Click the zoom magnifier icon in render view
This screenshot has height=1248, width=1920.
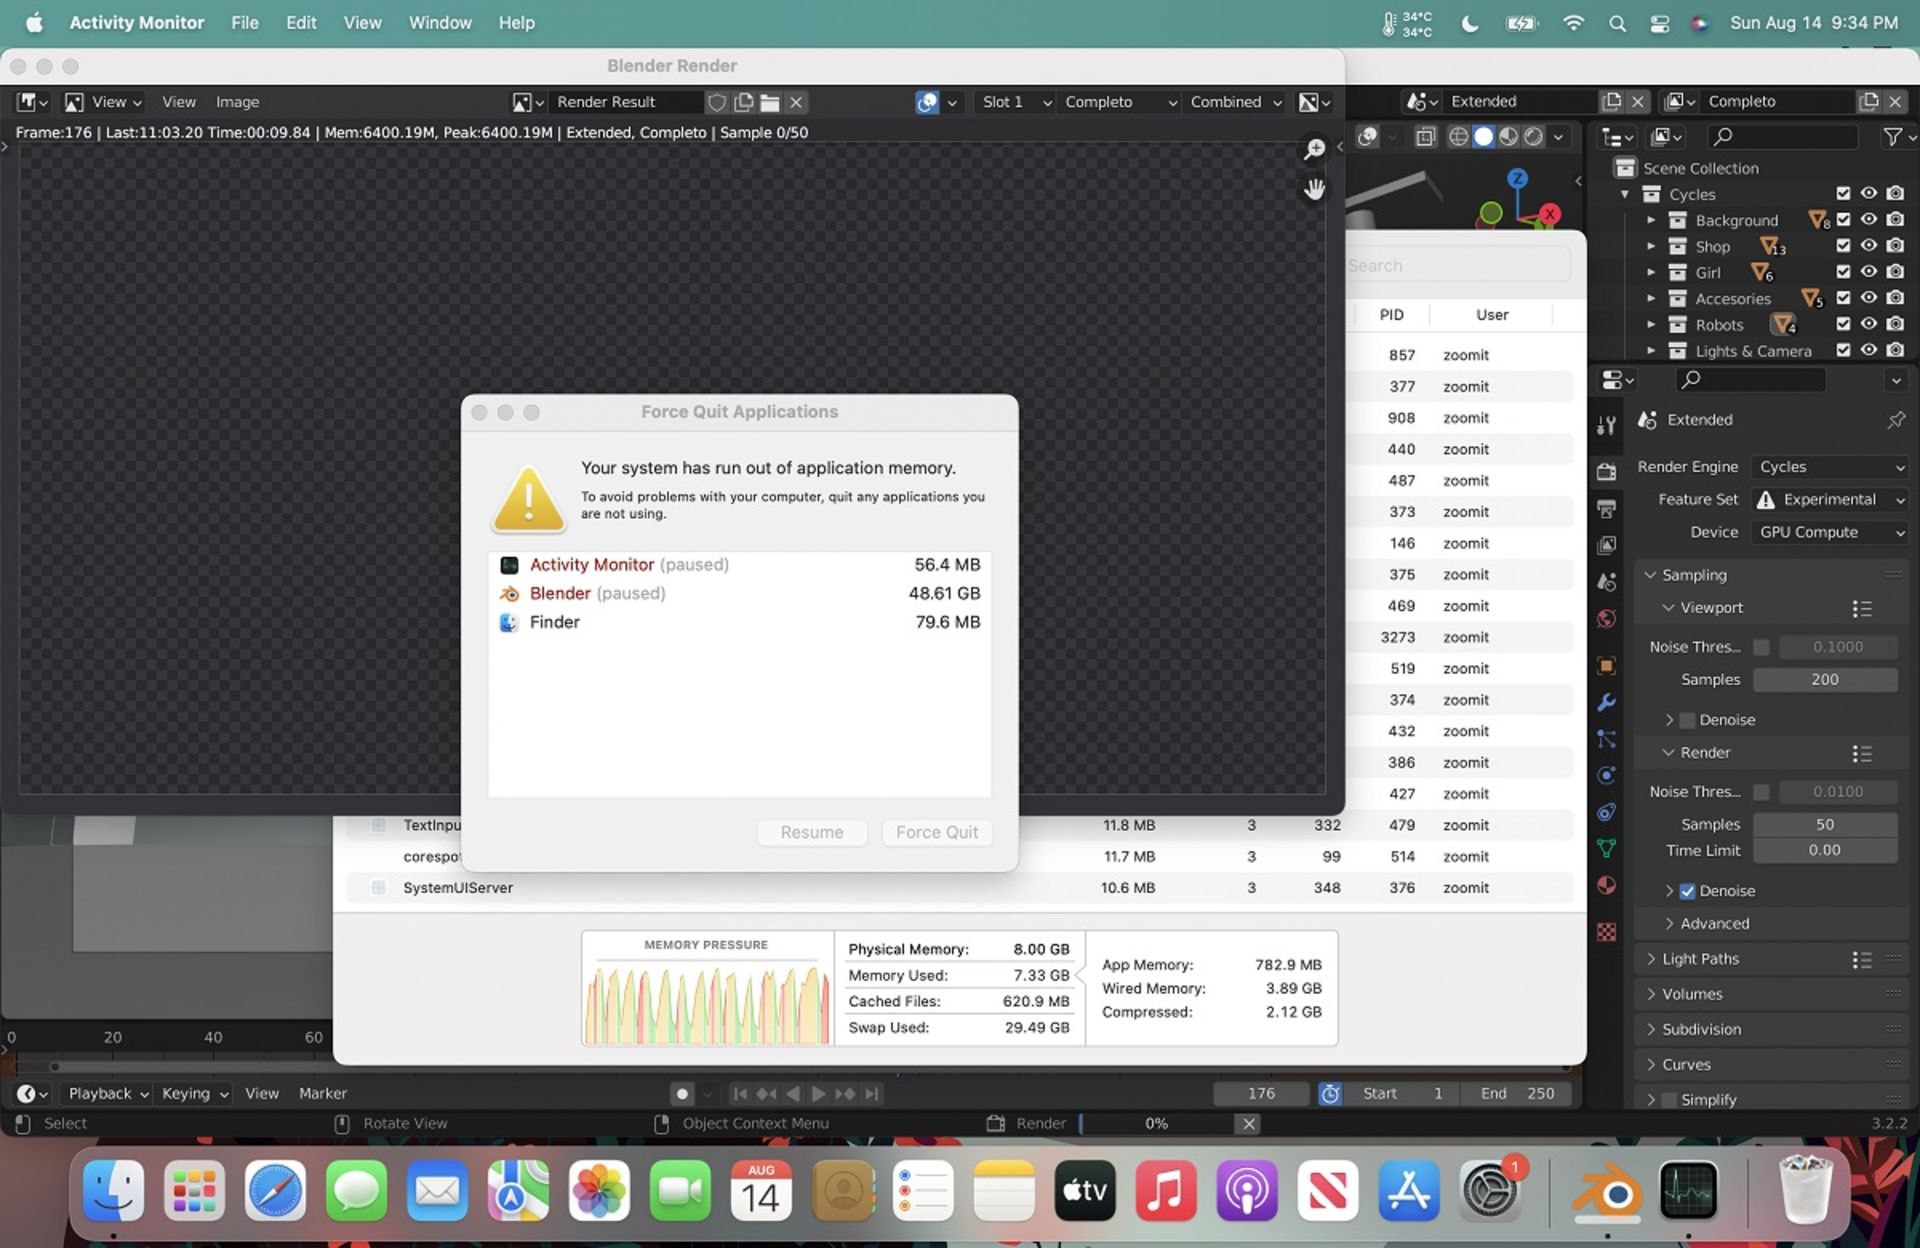pos(1314,150)
